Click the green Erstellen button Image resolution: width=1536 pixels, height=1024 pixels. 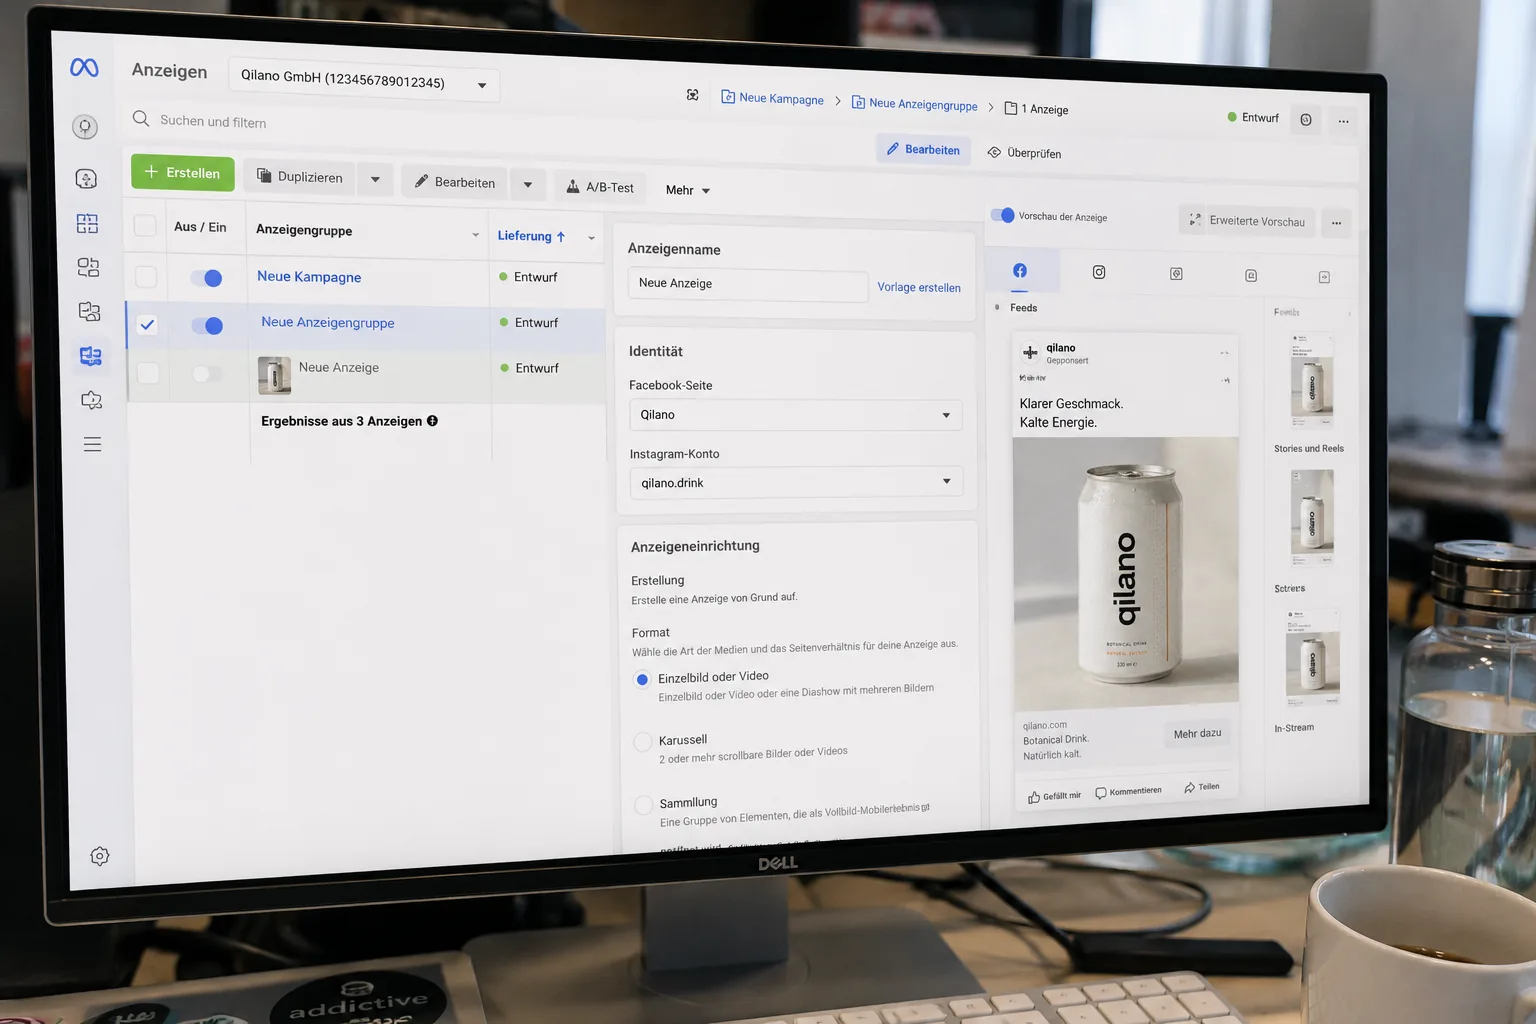point(183,173)
